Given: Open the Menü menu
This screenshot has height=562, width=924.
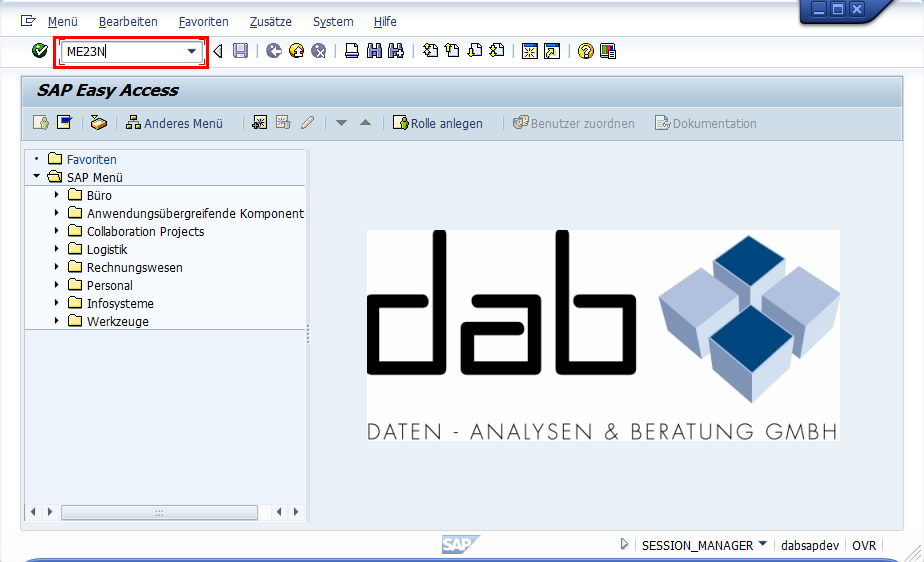Looking at the screenshot, I should tap(62, 22).
